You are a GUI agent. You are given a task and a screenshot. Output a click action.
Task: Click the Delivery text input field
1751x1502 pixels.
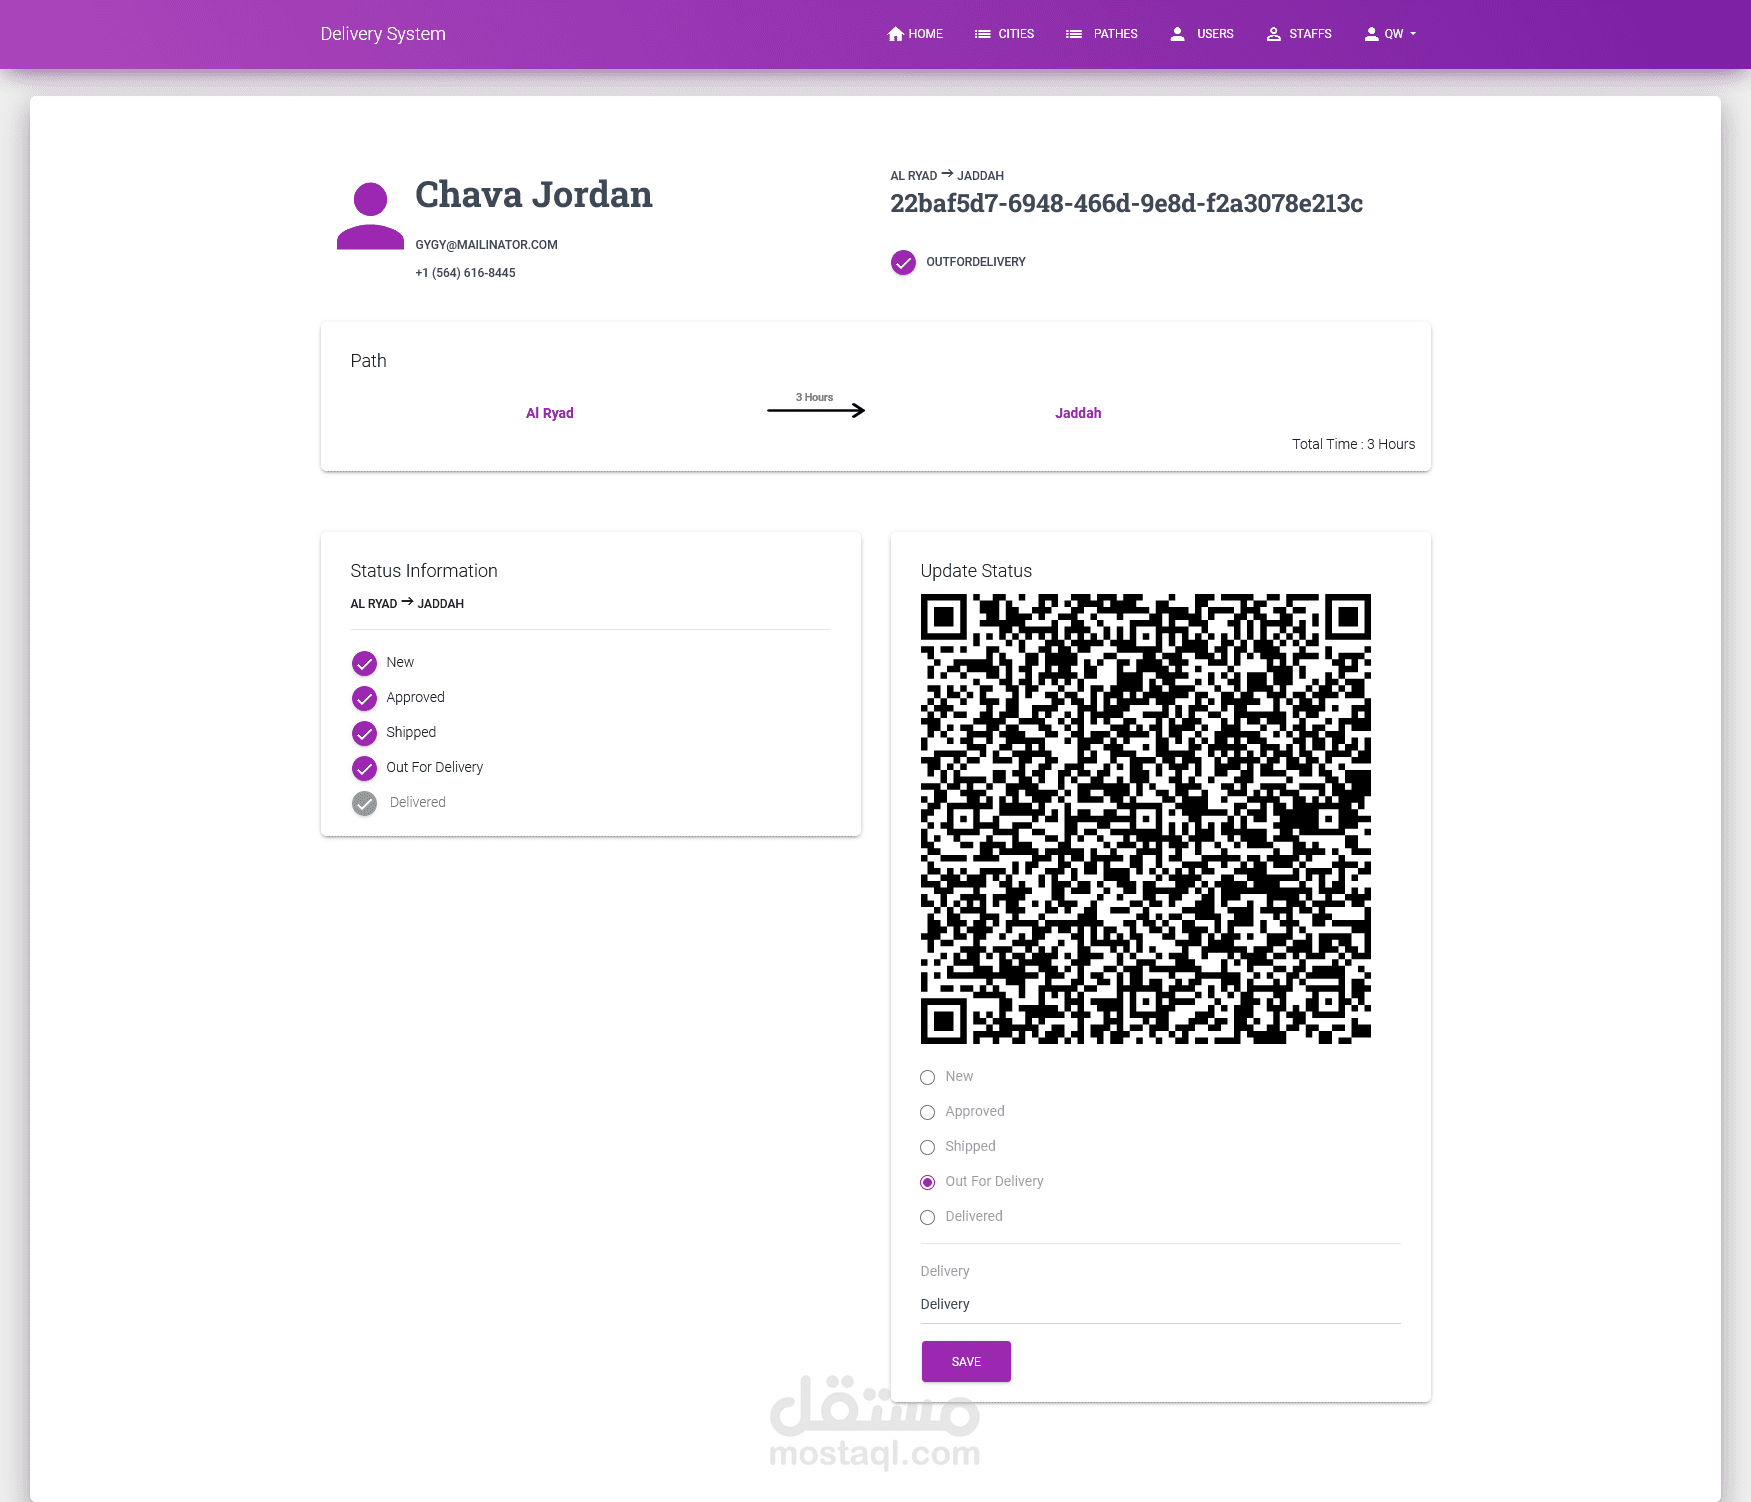(1160, 1304)
